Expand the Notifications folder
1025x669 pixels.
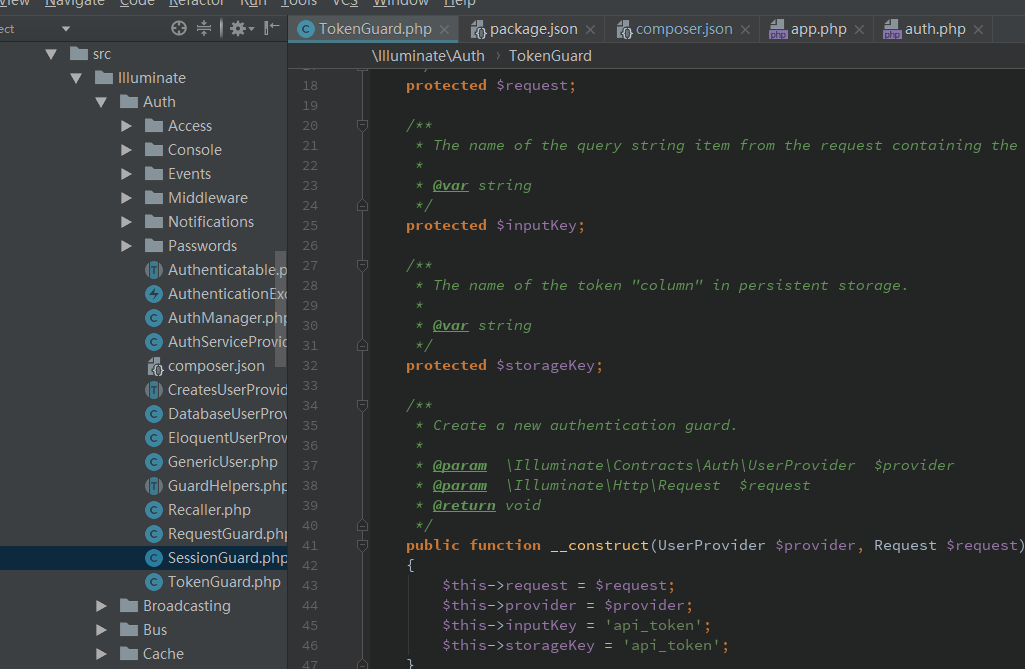tap(126, 222)
